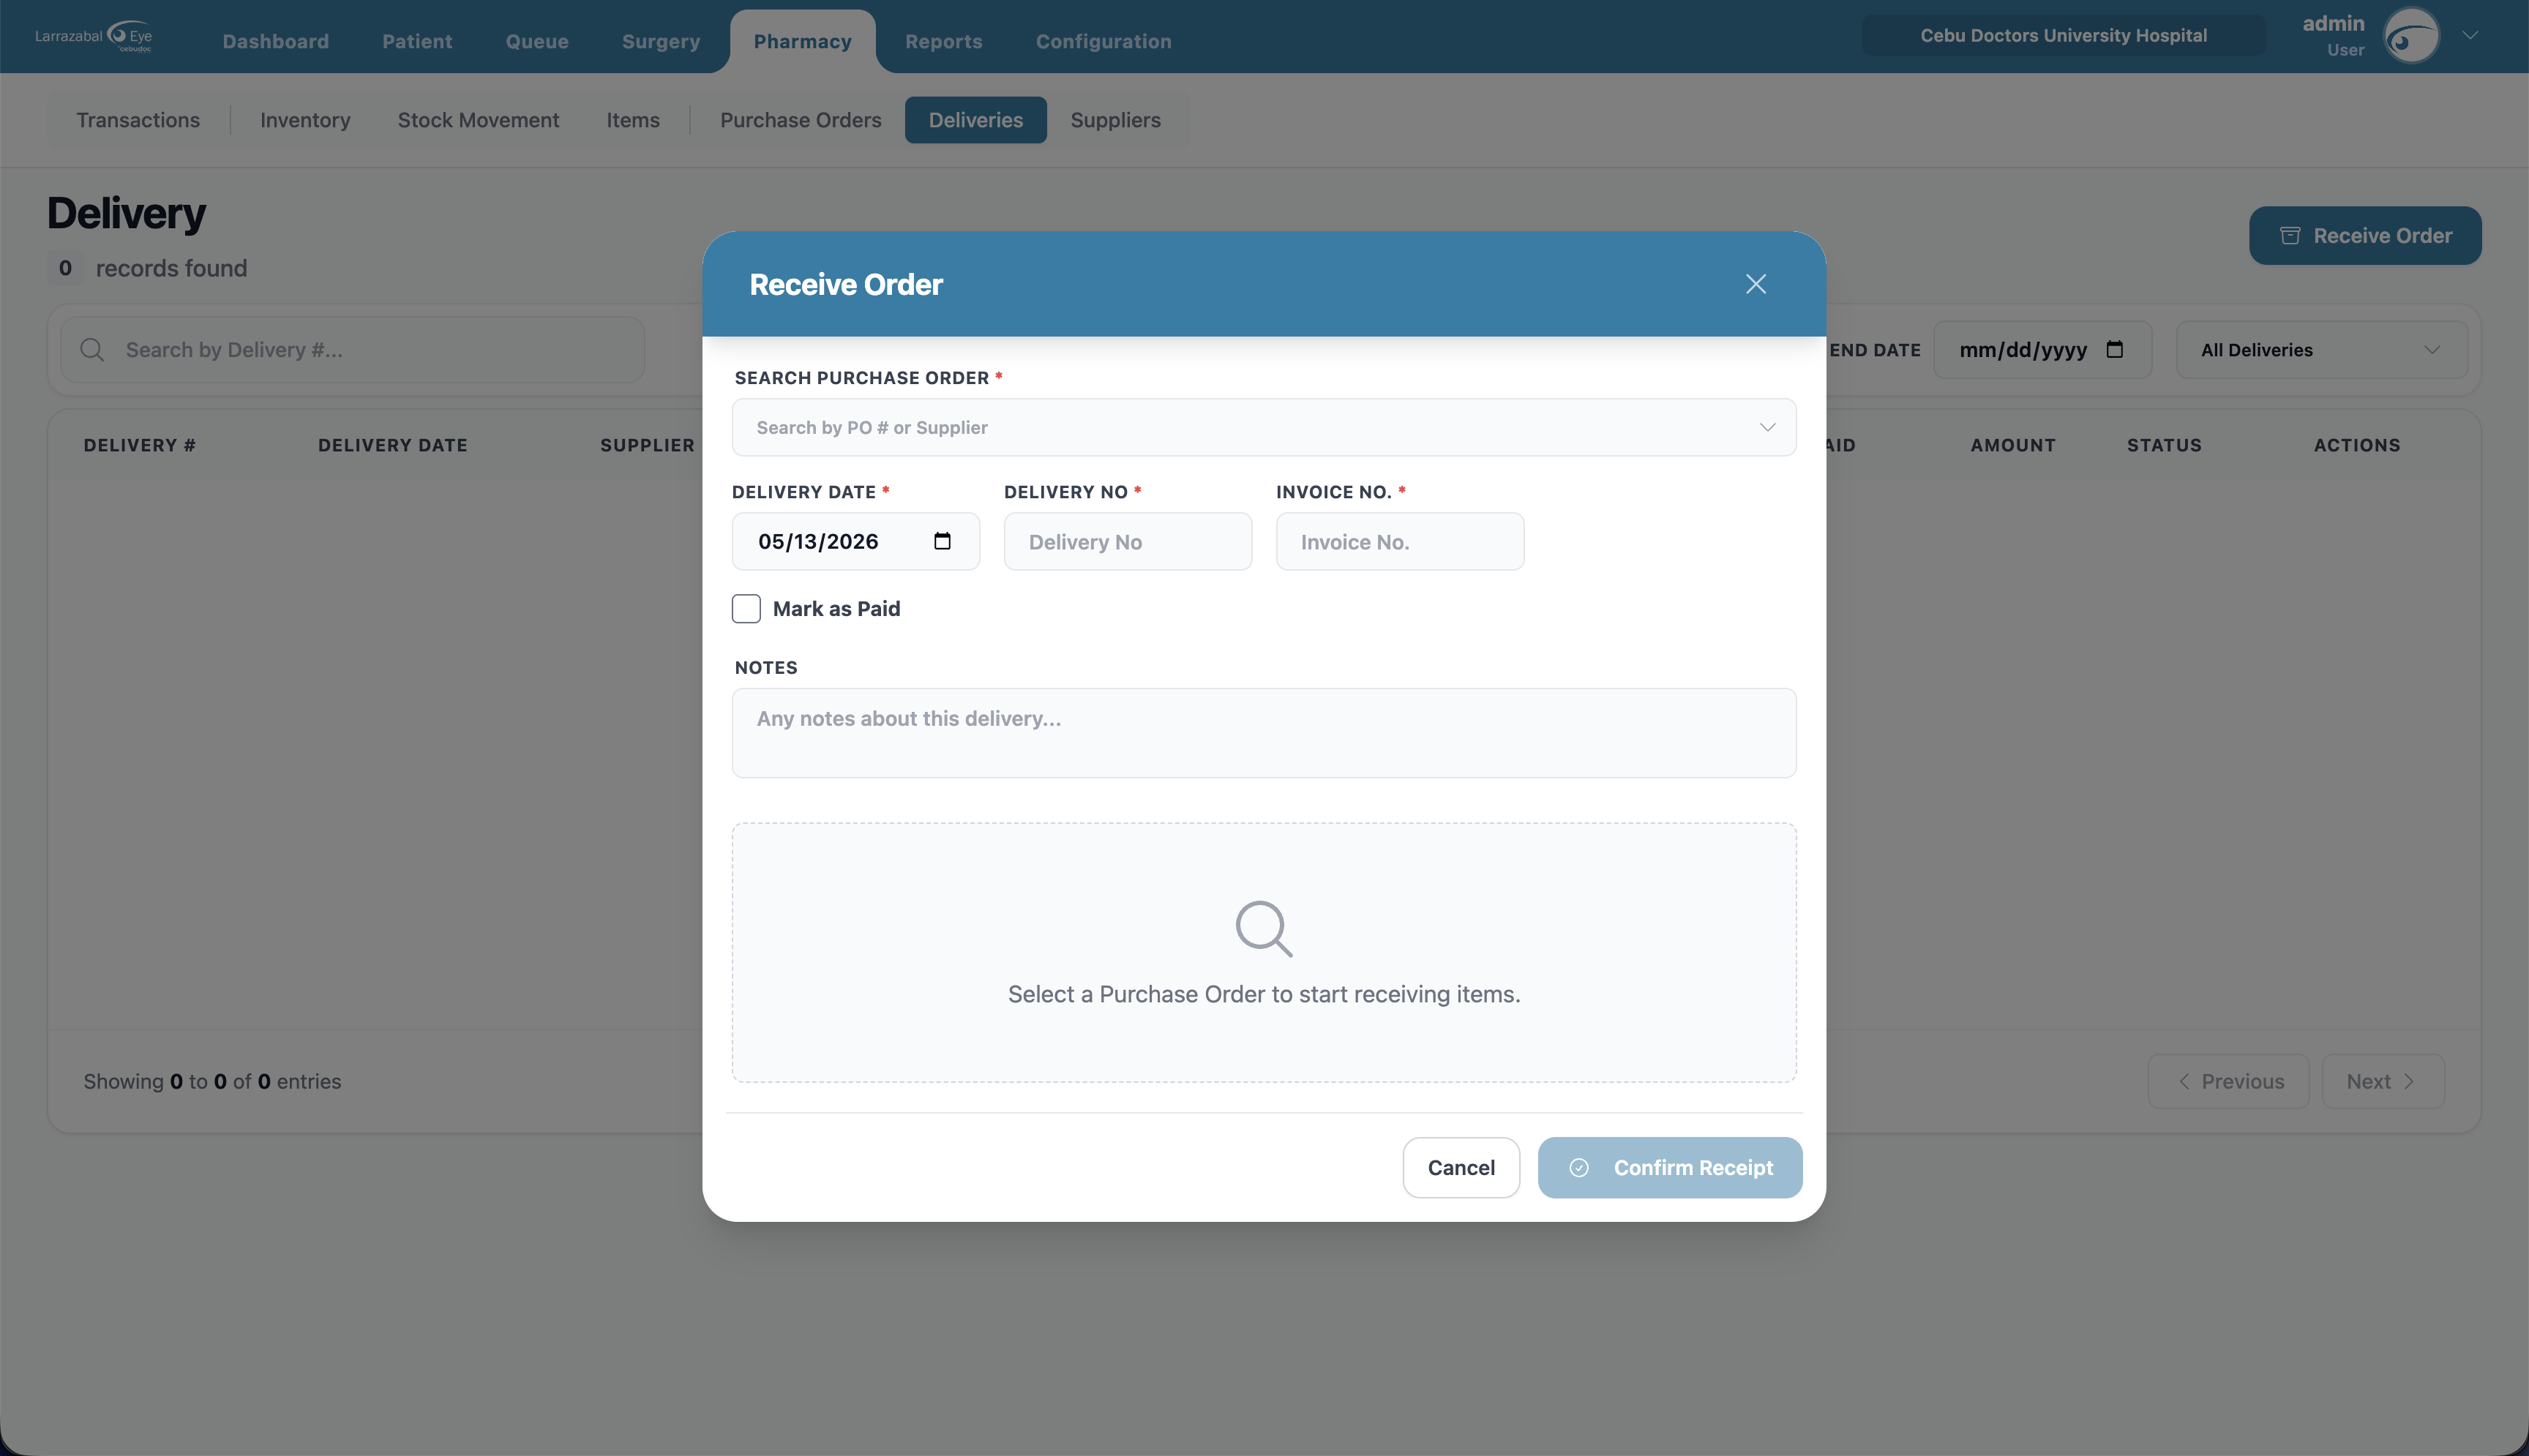Open the Queue menu
This screenshot has width=2529, height=1456.
click(537, 41)
